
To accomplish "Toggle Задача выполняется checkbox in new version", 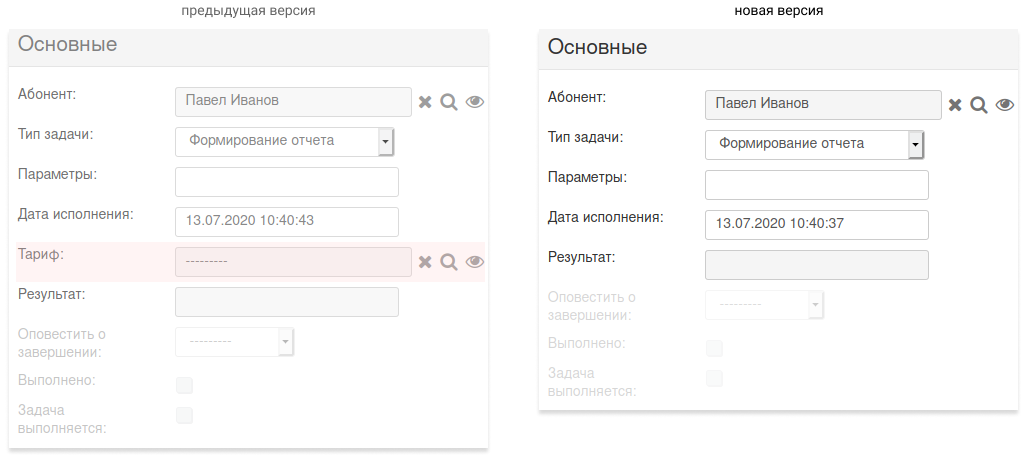I will click(715, 378).
